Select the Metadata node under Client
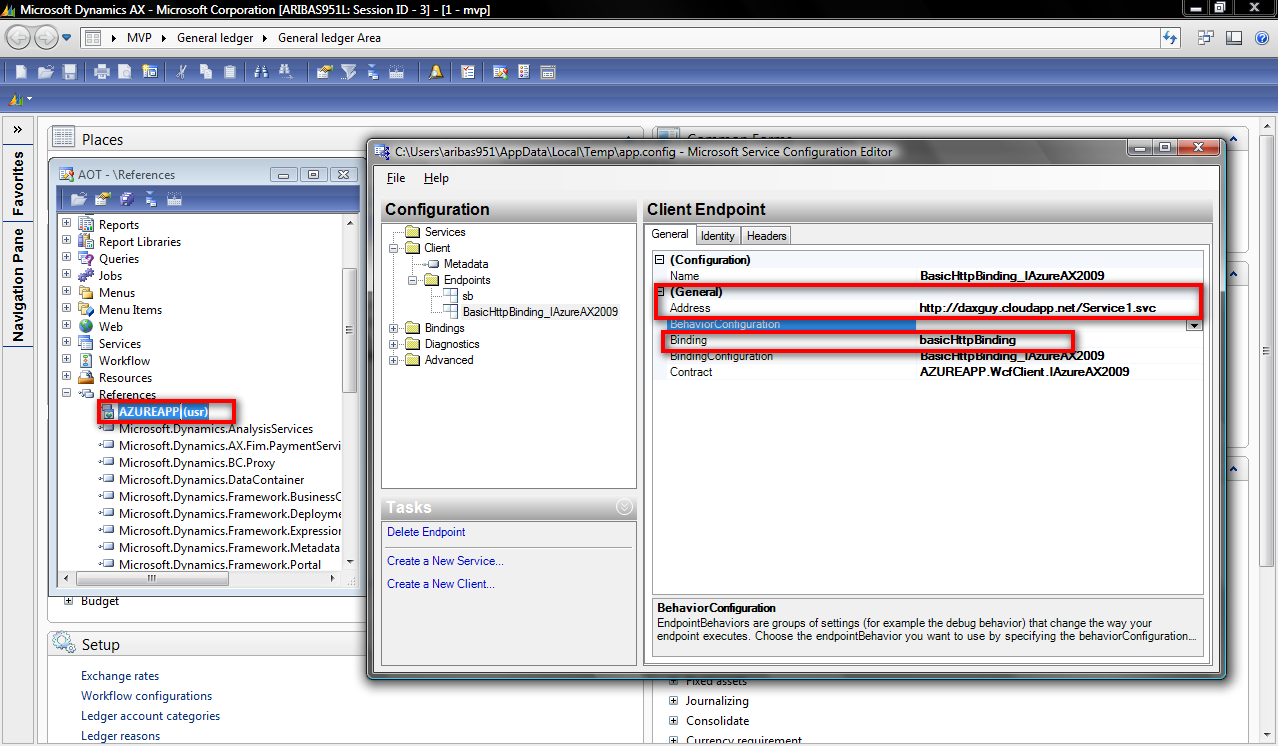The width and height of the screenshot is (1278, 746). point(466,264)
